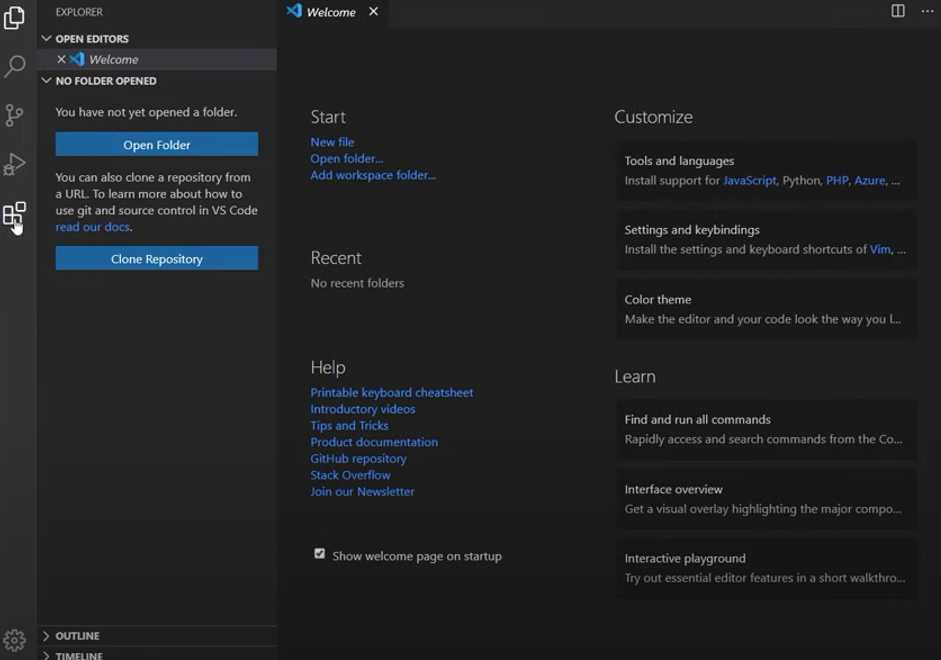The height and width of the screenshot is (660, 941).
Task: Click Join our Newsletter link
Action: (x=362, y=491)
